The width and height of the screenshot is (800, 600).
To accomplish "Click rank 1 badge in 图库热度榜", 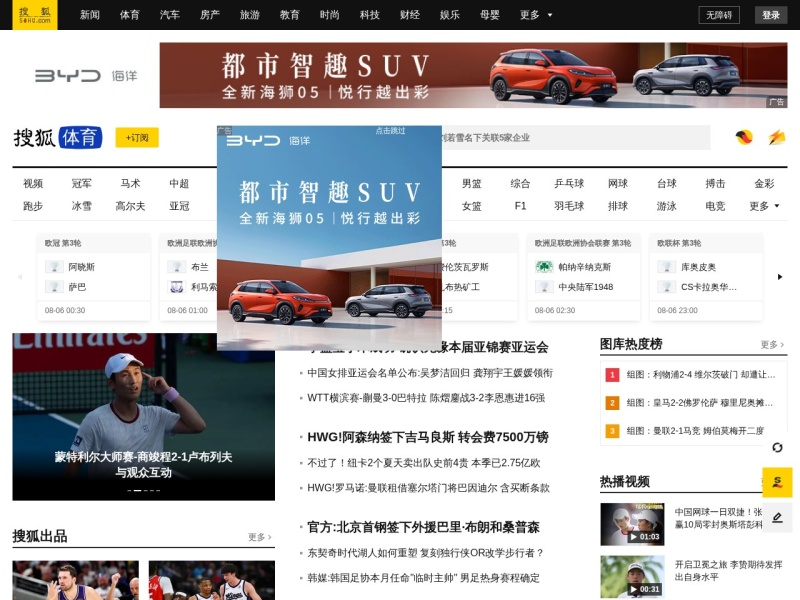I will point(612,374).
